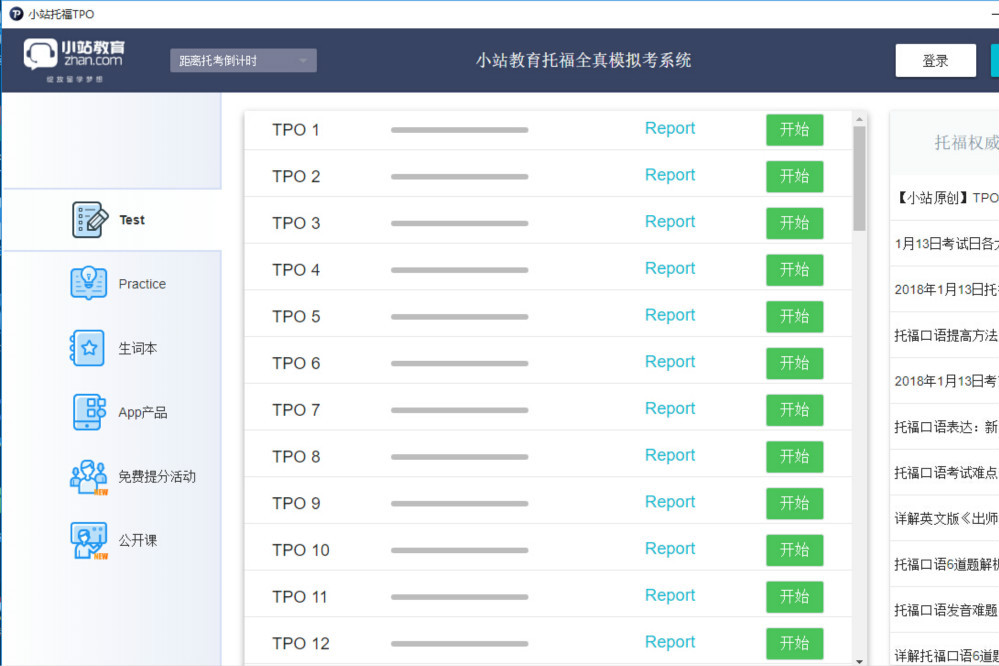This screenshot has height=666, width=999.
Task: Start TPO 6 with 开始 button
Action: [x=794, y=363]
